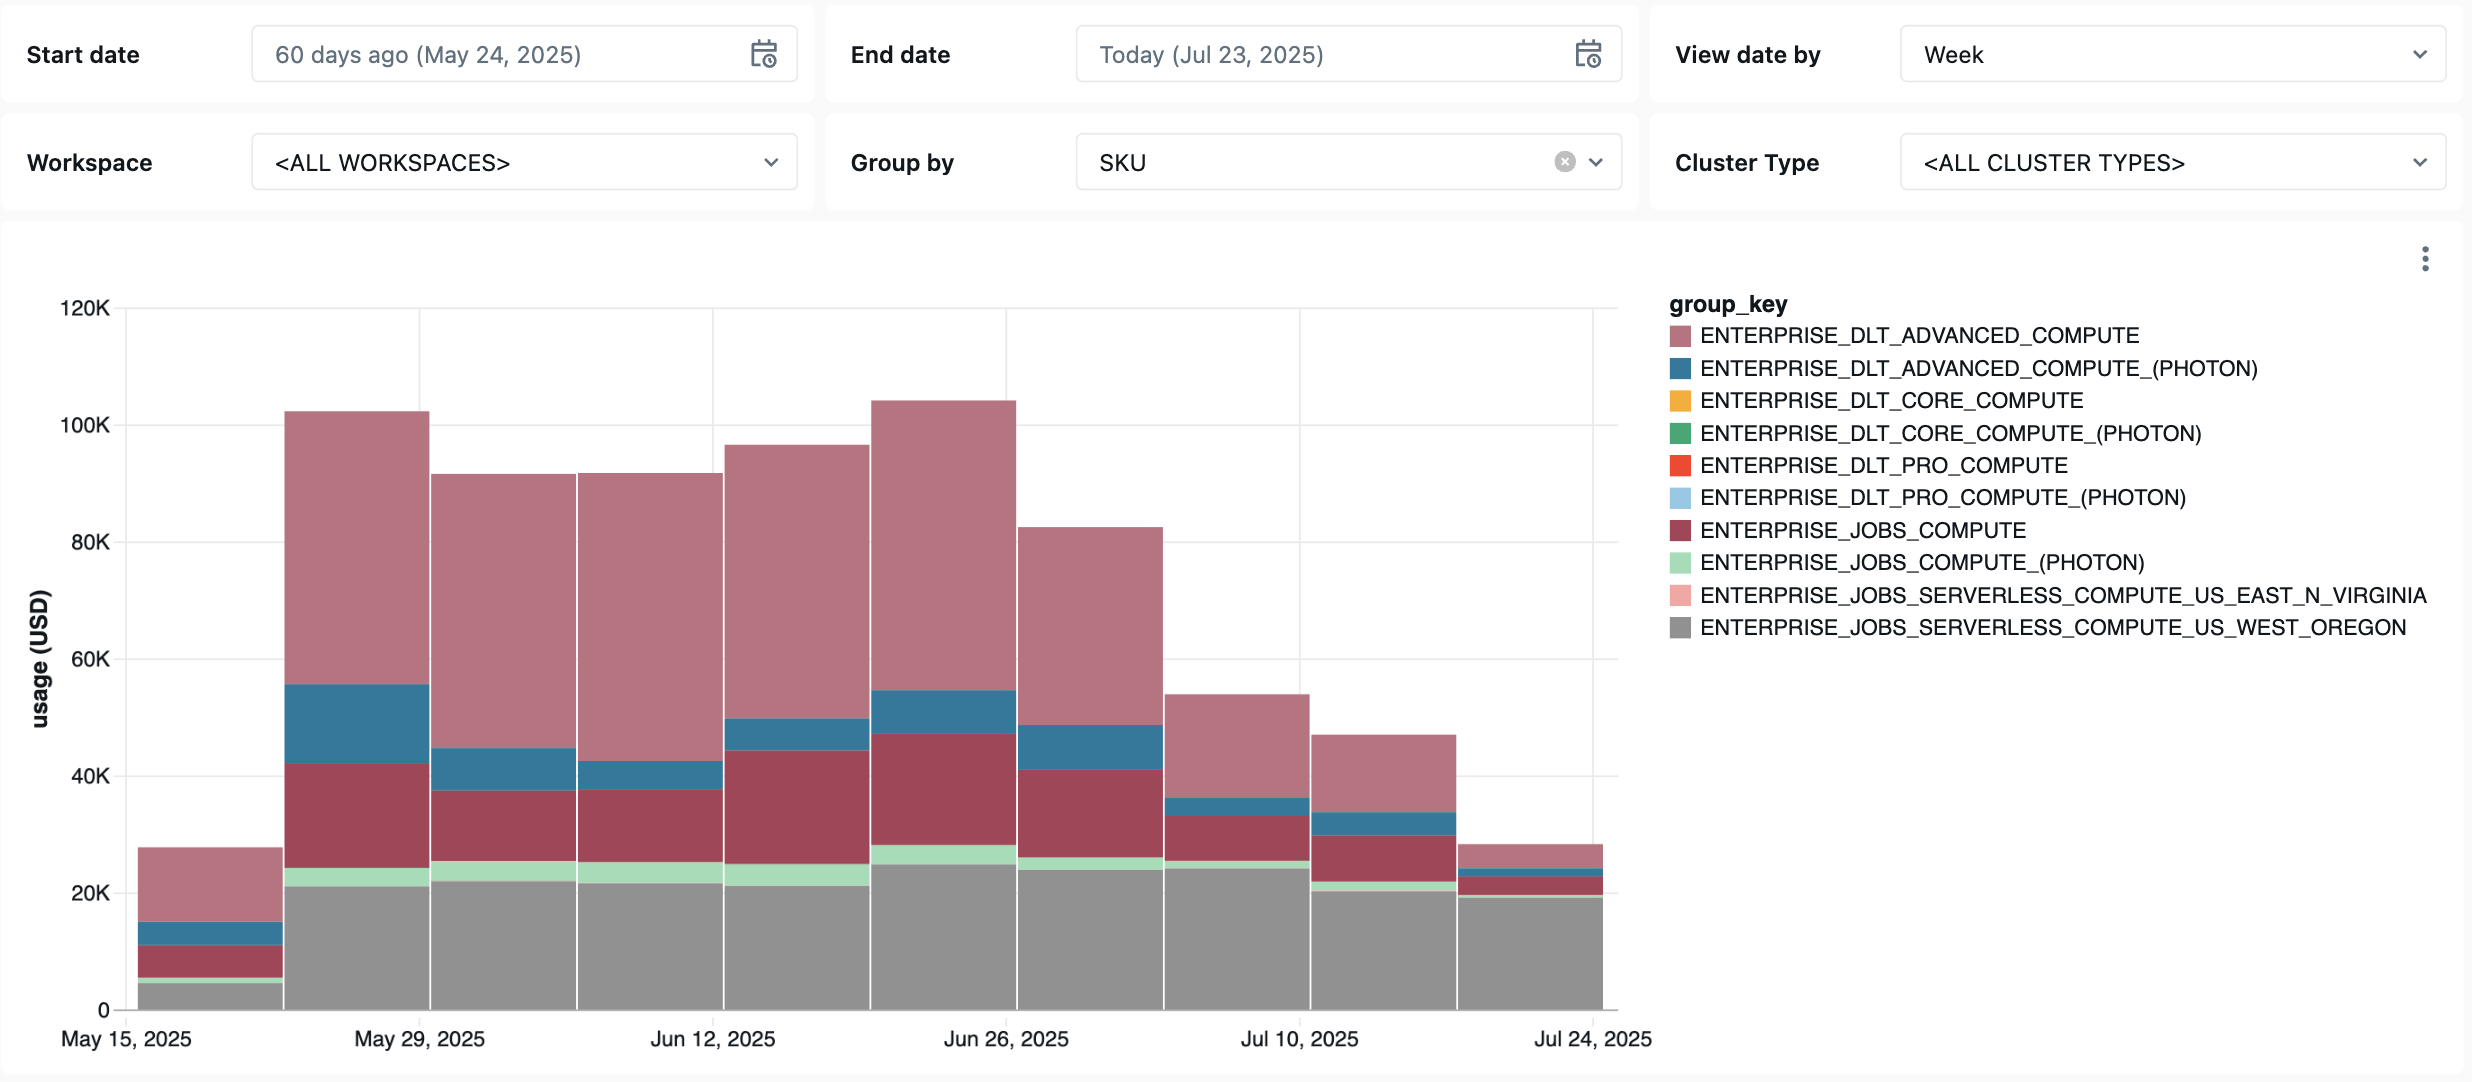Open the Start date calendar picker
The image size is (2472, 1082).
pos(763,54)
